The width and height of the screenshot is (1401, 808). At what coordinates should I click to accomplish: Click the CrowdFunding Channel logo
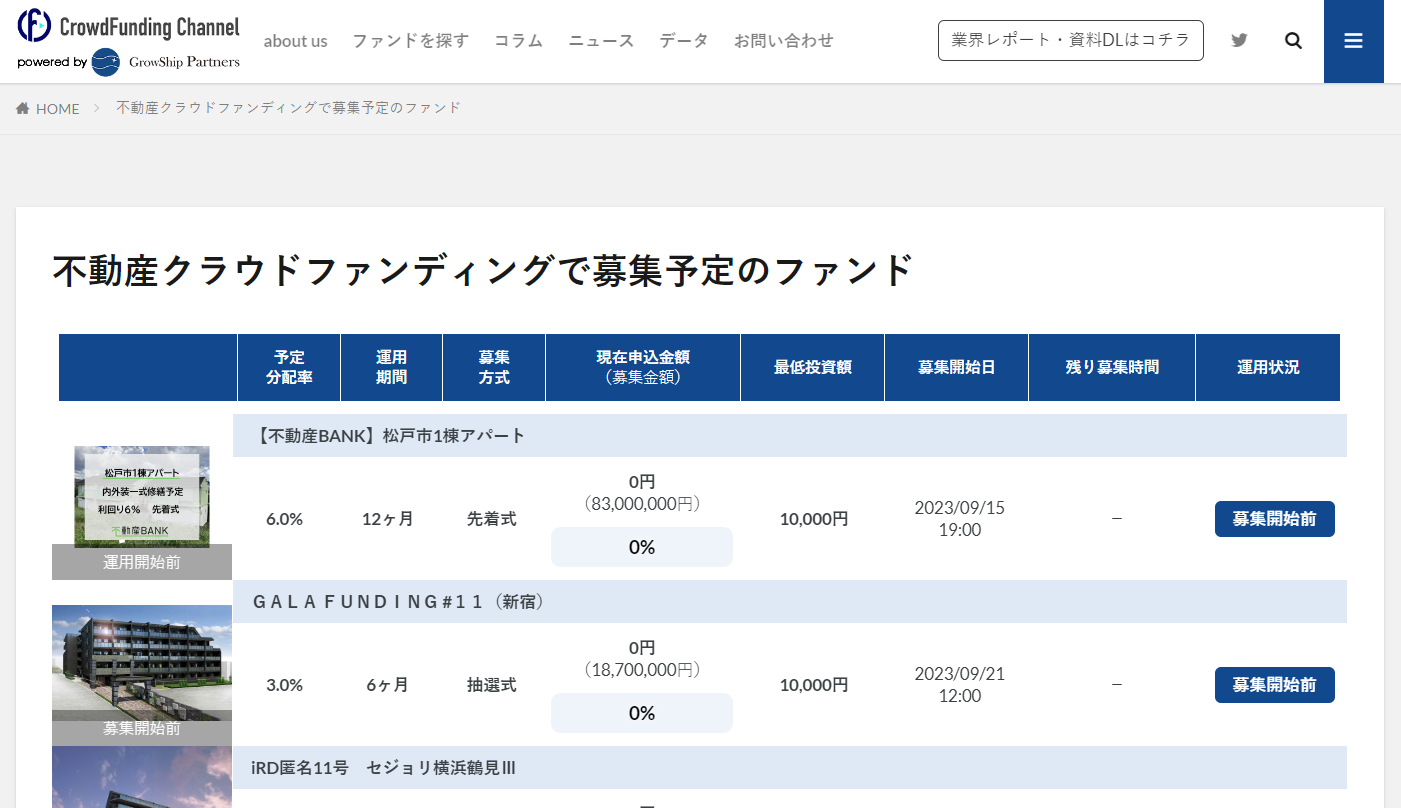(129, 27)
